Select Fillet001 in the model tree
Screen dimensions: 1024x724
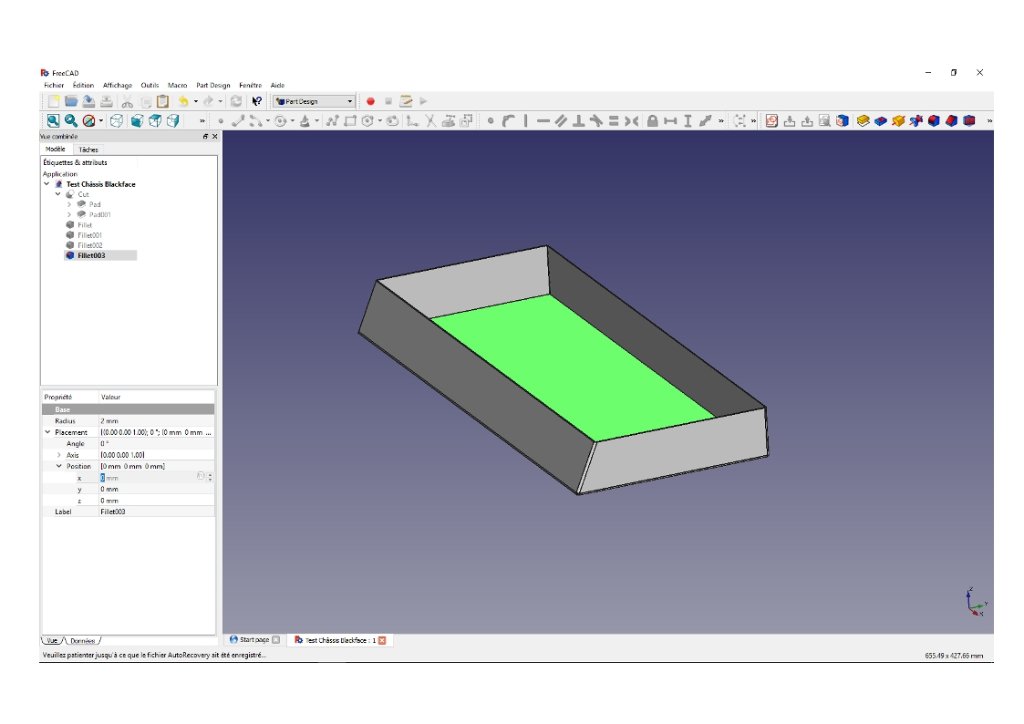click(x=89, y=235)
